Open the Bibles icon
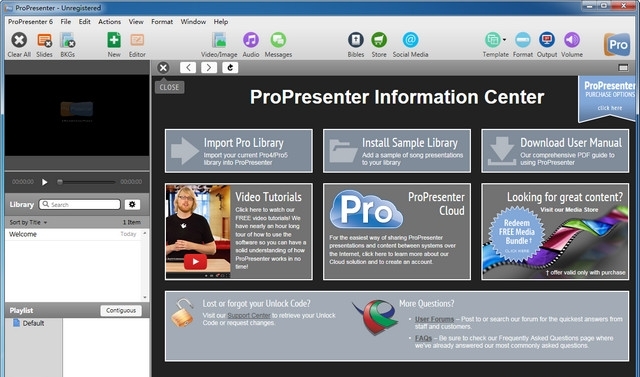Viewport: 640px width, 377px height. pos(356,40)
